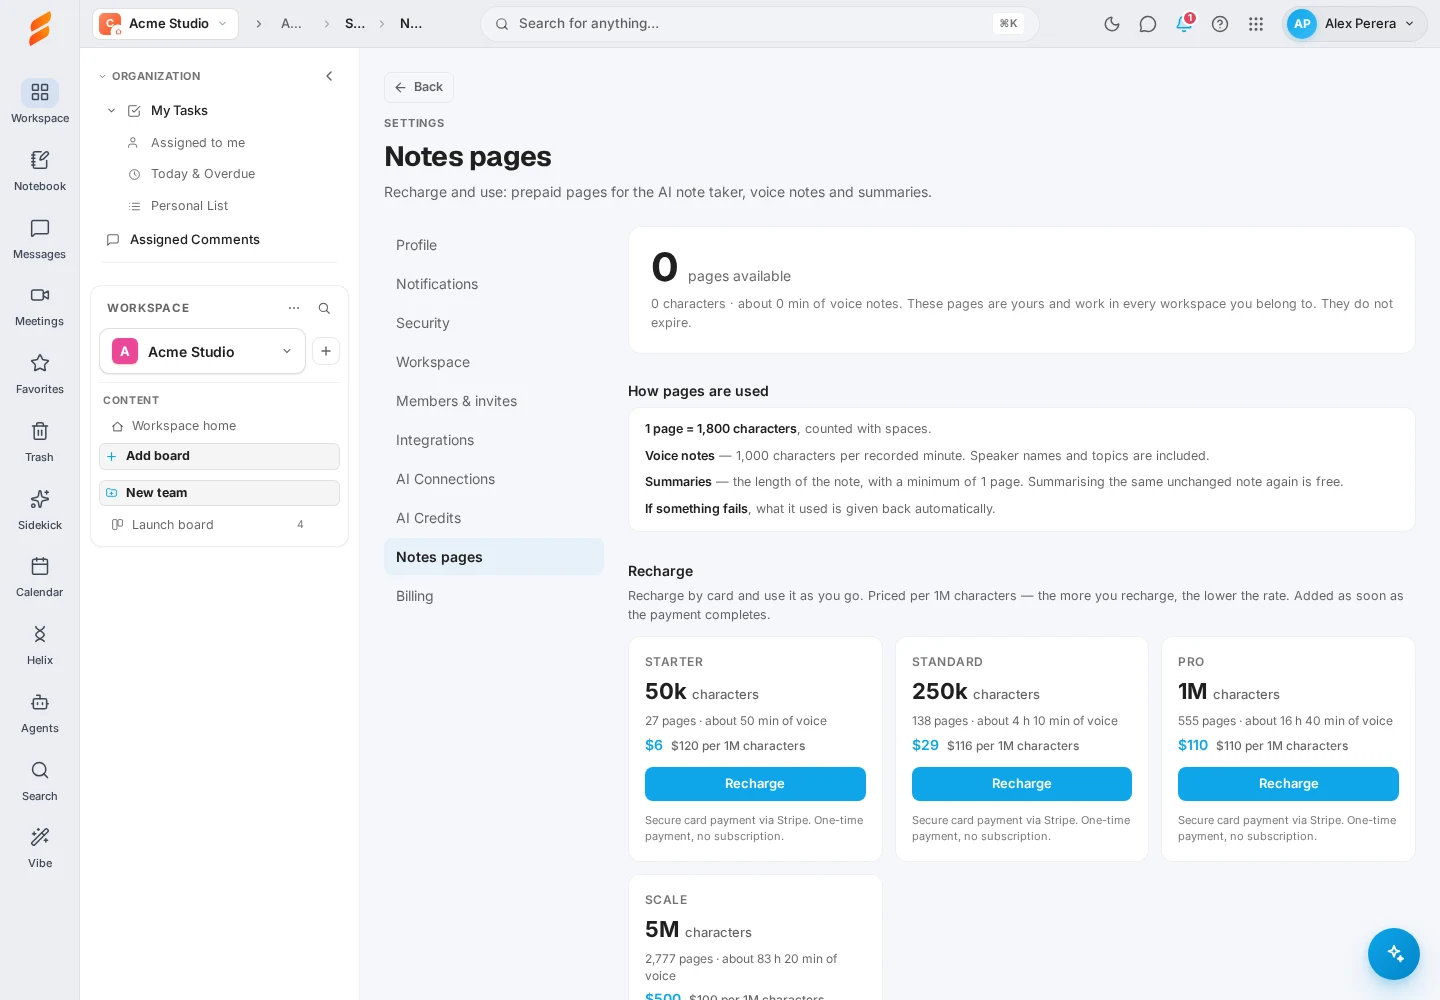Toggle dark mode moon icon
The image size is (1440, 1000).
click(x=1112, y=24)
